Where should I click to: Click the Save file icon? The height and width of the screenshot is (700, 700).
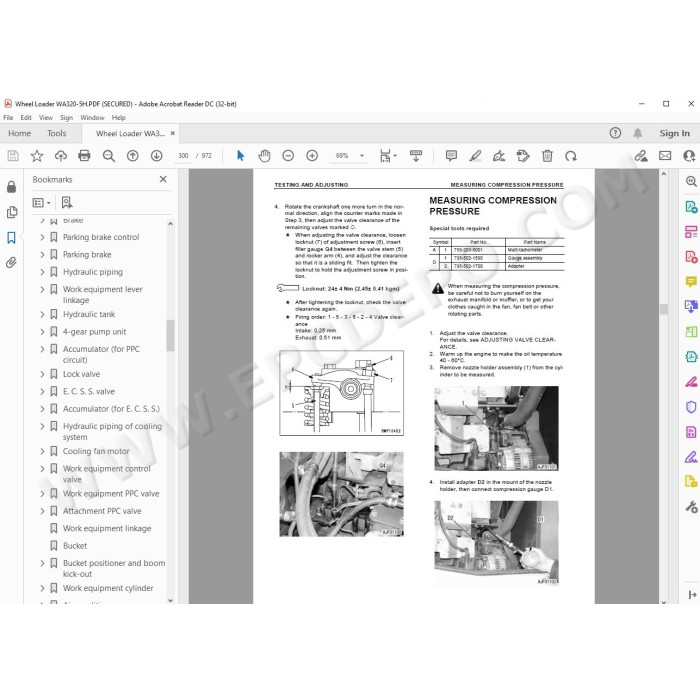click(x=13, y=156)
